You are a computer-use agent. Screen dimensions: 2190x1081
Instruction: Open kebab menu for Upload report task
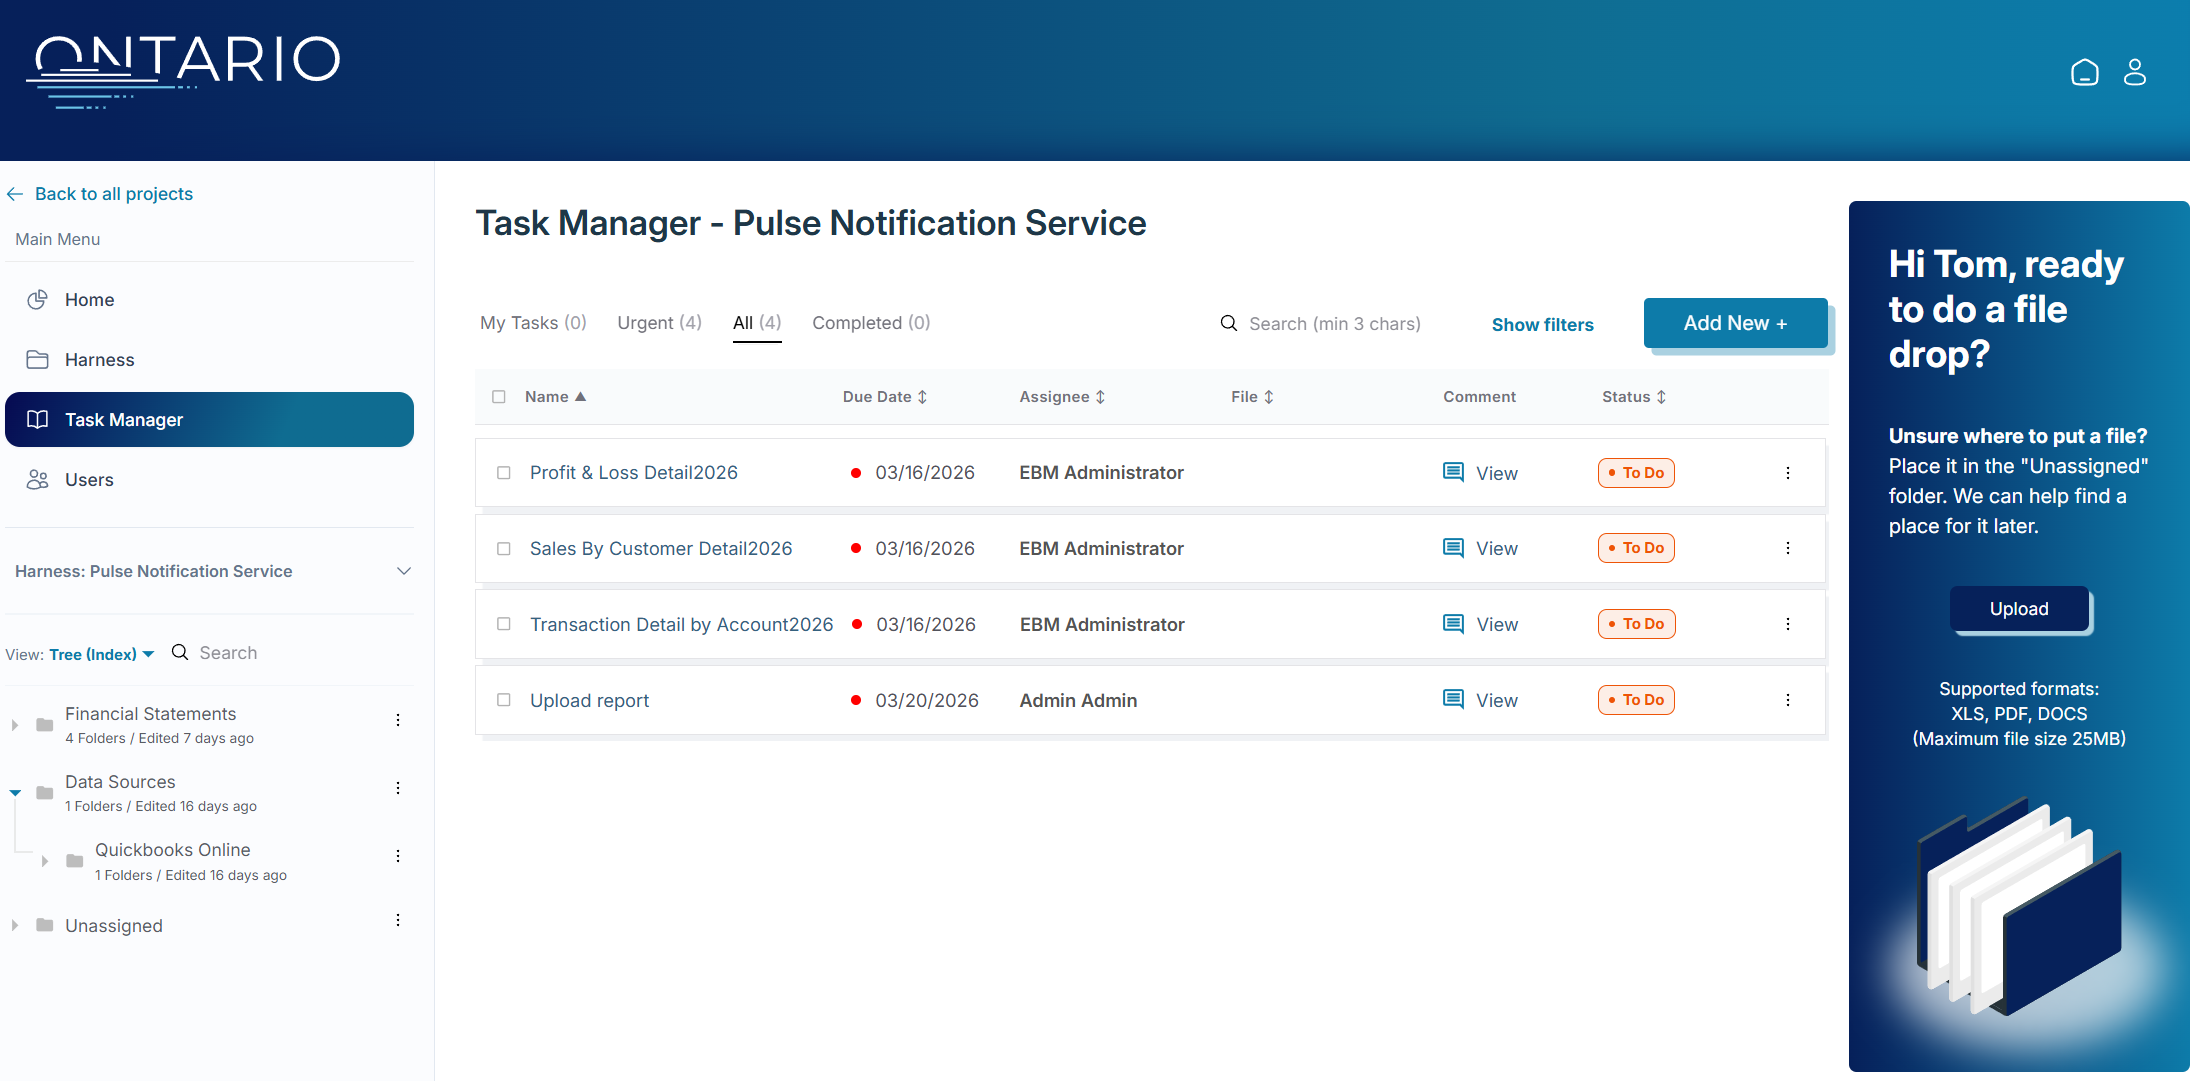tap(1788, 700)
